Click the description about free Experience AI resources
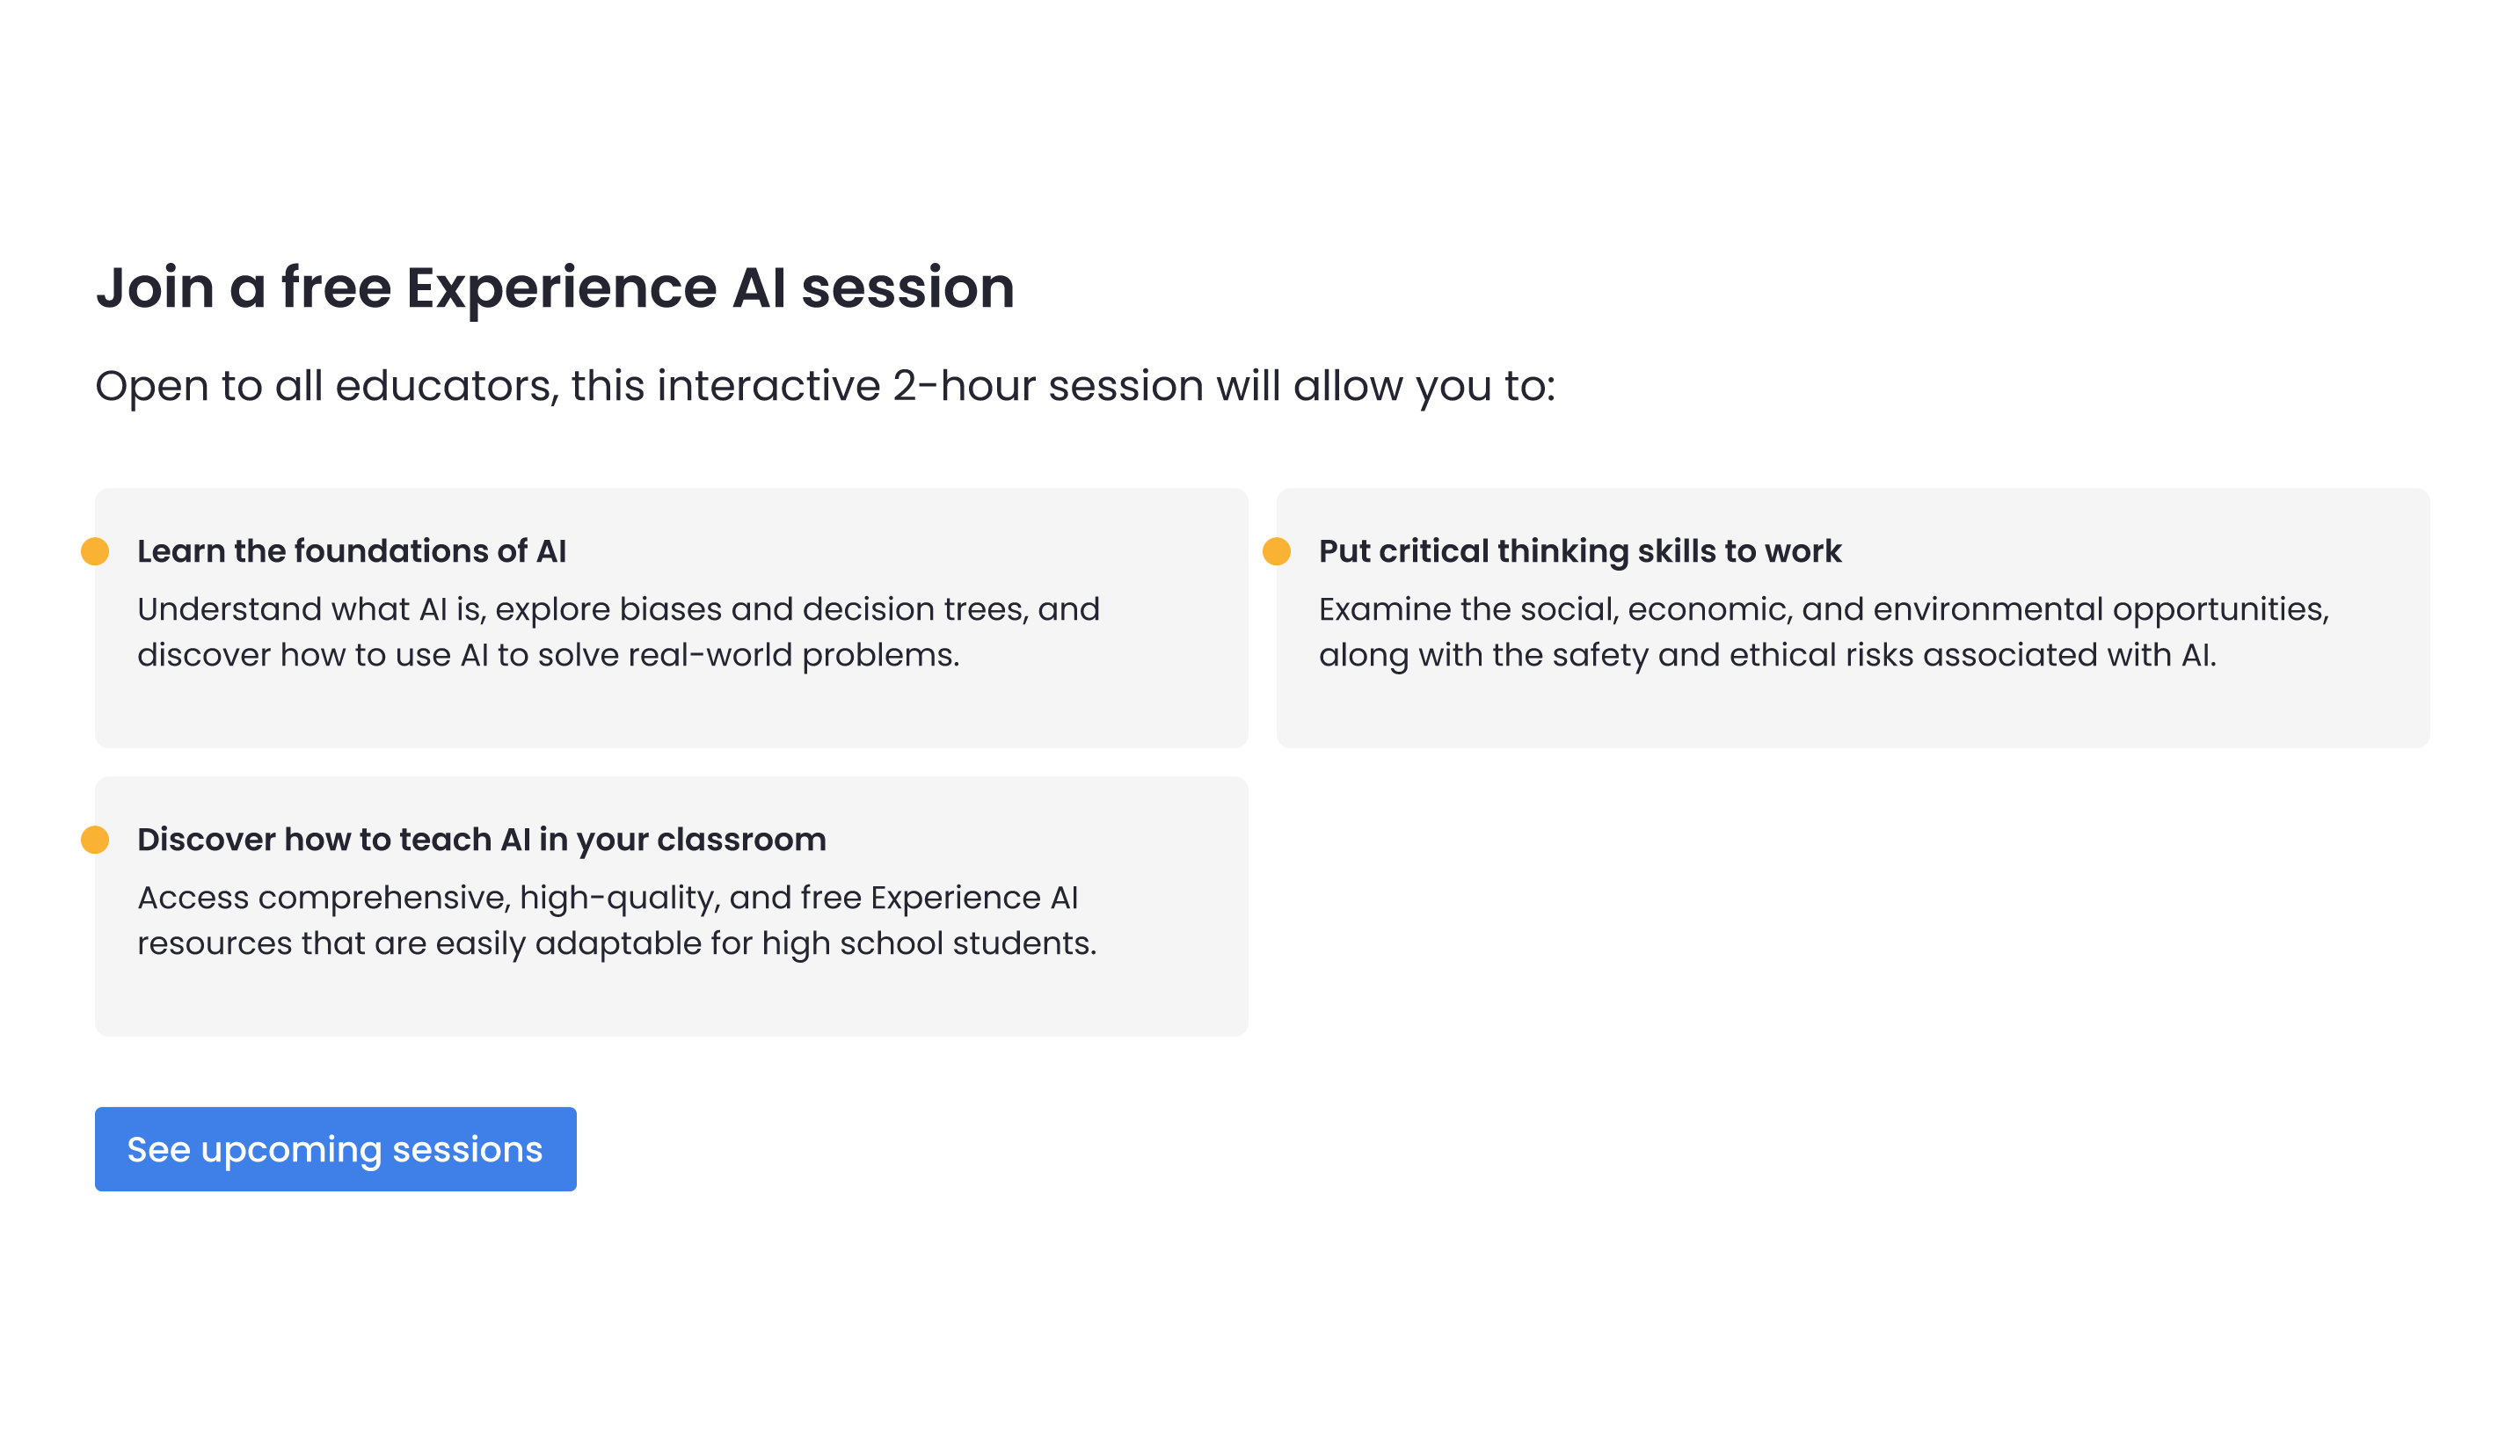Image resolution: width=2520 pixels, height=1456 pixels. point(617,920)
